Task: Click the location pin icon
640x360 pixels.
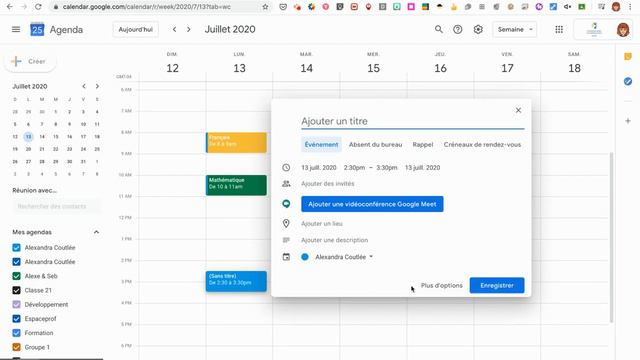Action: (286, 223)
